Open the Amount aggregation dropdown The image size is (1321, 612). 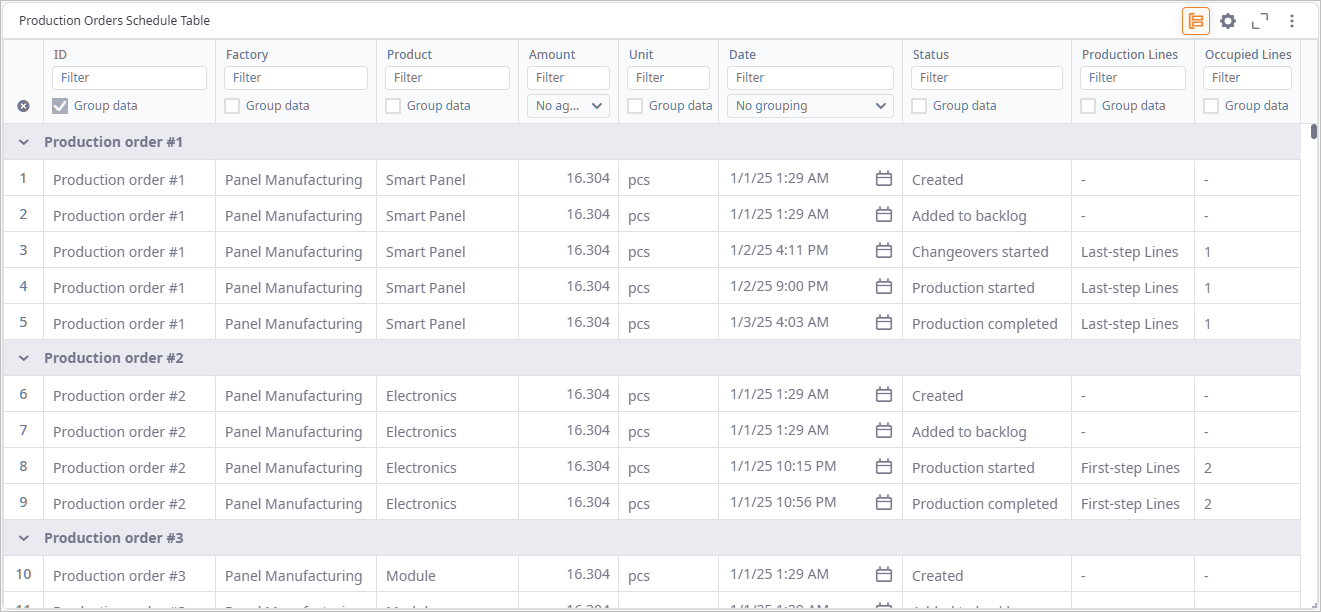point(568,106)
